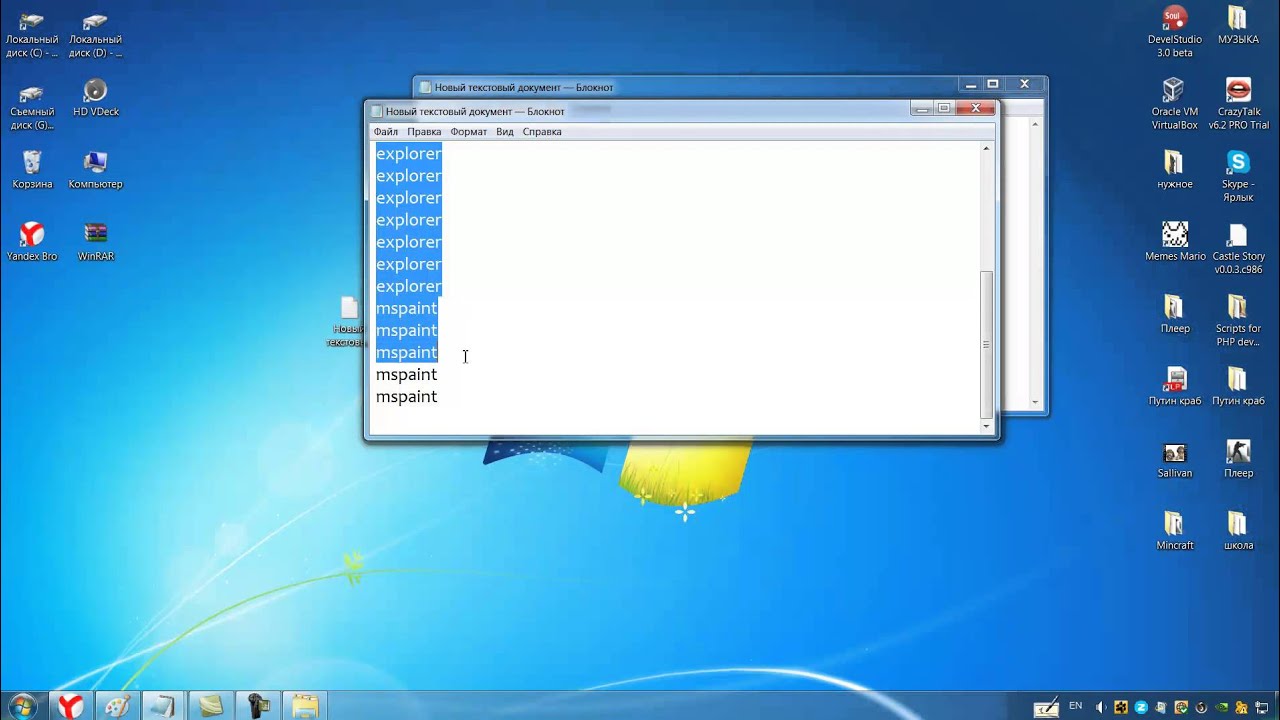Click the blue Z tray icon
The width and height of the screenshot is (1280, 720).
[1141, 708]
